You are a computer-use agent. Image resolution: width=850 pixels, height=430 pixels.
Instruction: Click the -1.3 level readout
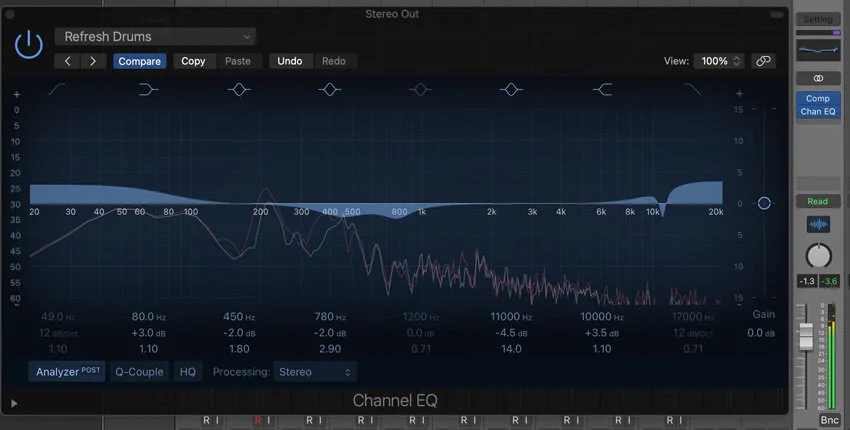click(807, 281)
